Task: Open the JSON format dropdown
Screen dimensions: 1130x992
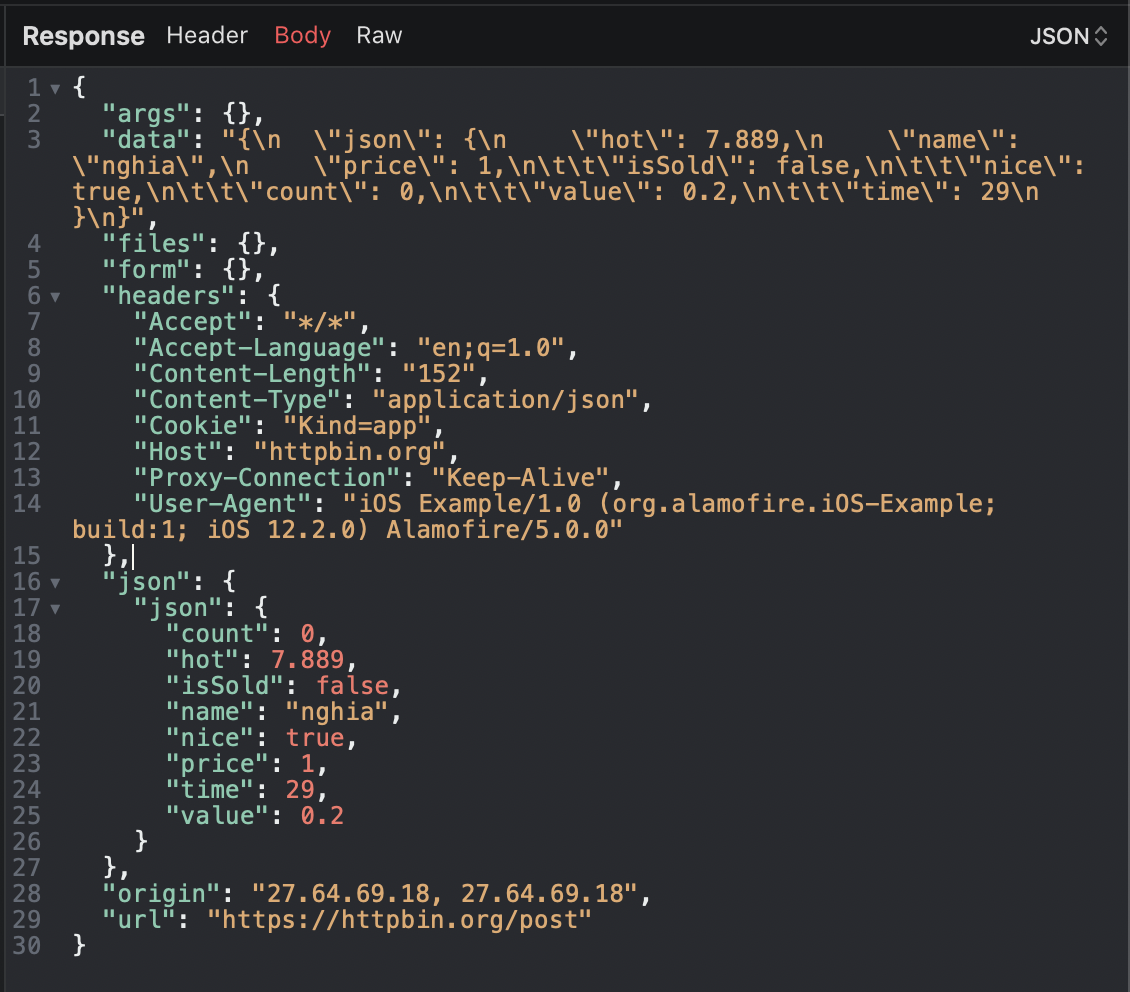Action: (1068, 36)
